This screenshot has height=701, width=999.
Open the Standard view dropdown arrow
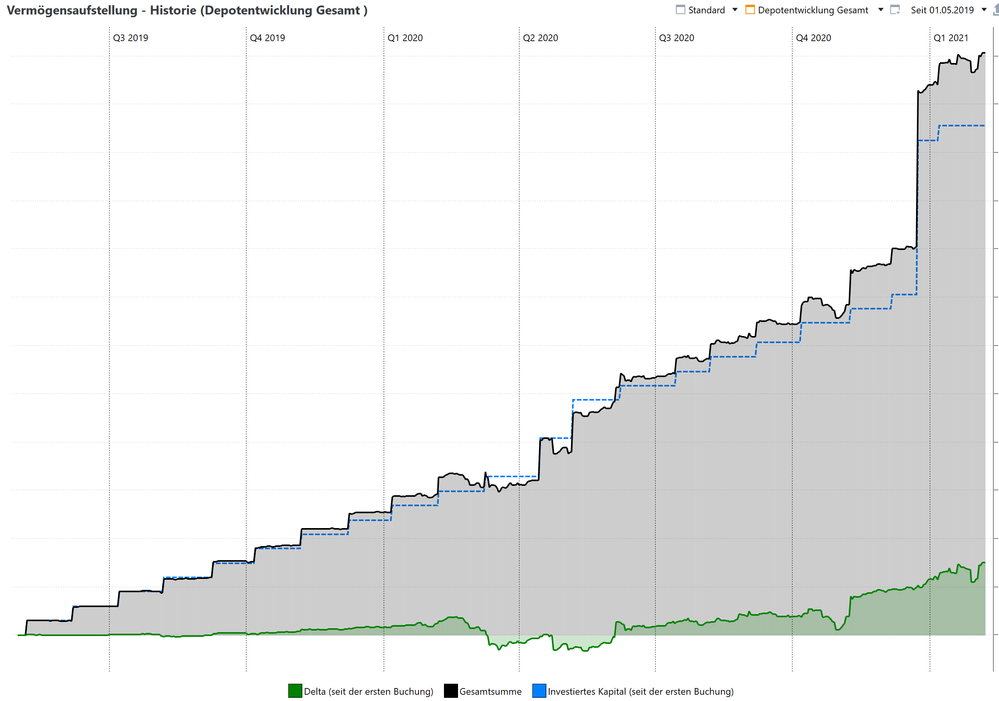(734, 10)
